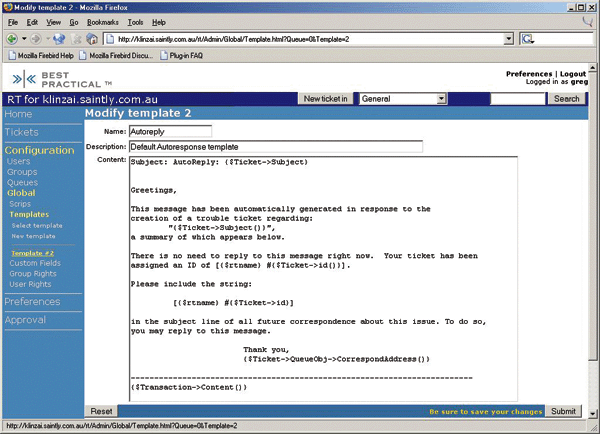
Task: Click the Logout link
Action: pyautogui.click(x=573, y=74)
